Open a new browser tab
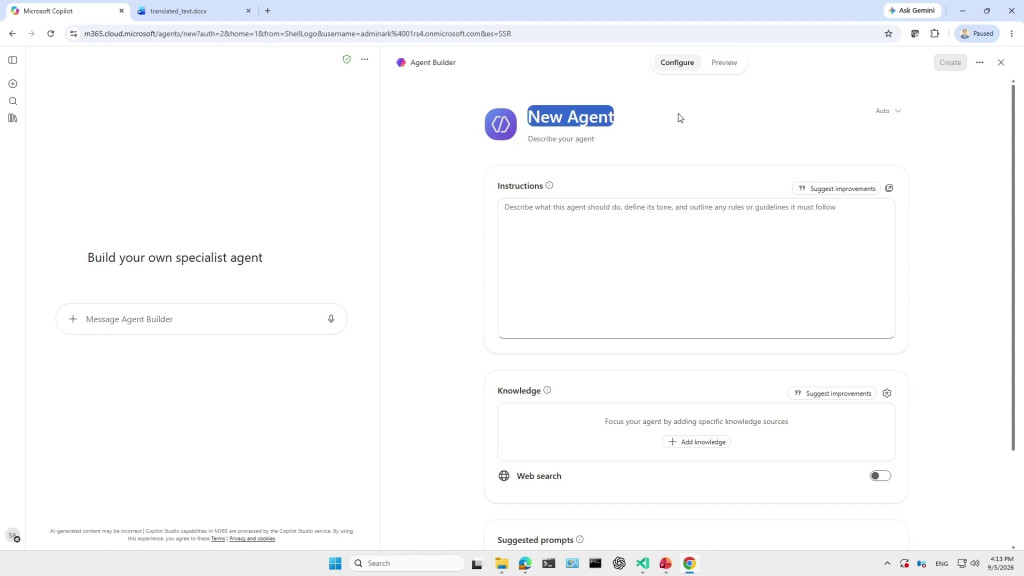The height and width of the screenshot is (576, 1024). (268, 11)
